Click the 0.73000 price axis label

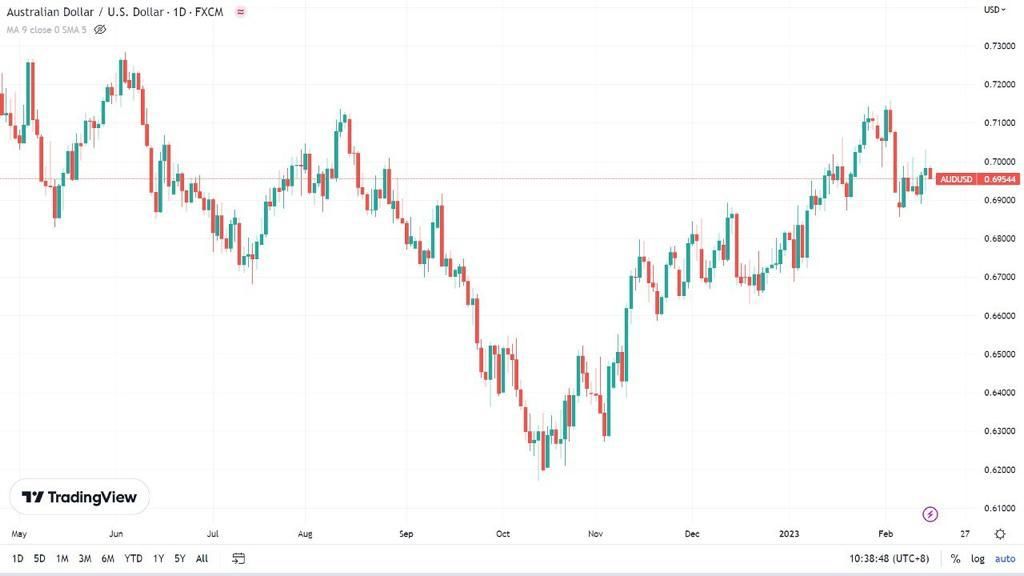(999, 46)
